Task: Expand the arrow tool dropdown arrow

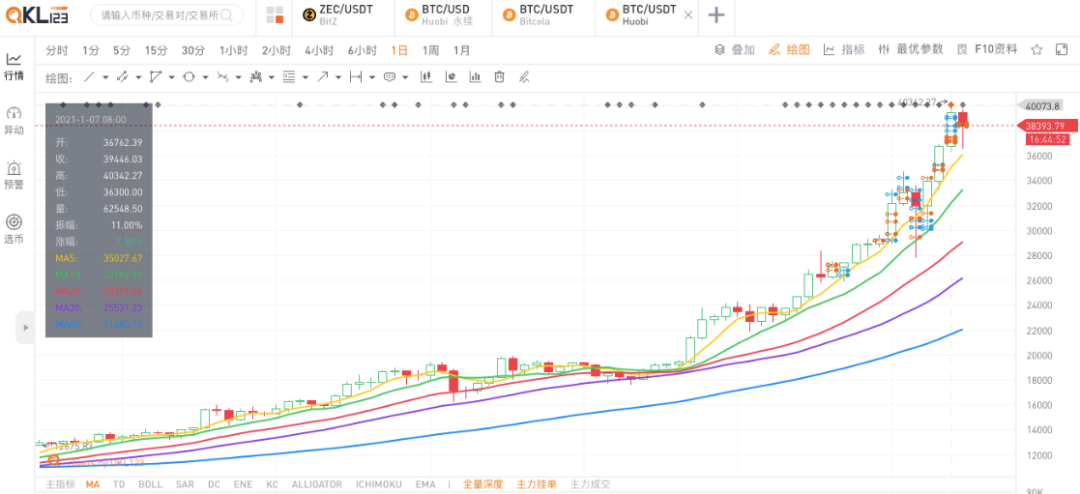Action: [x=338, y=77]
